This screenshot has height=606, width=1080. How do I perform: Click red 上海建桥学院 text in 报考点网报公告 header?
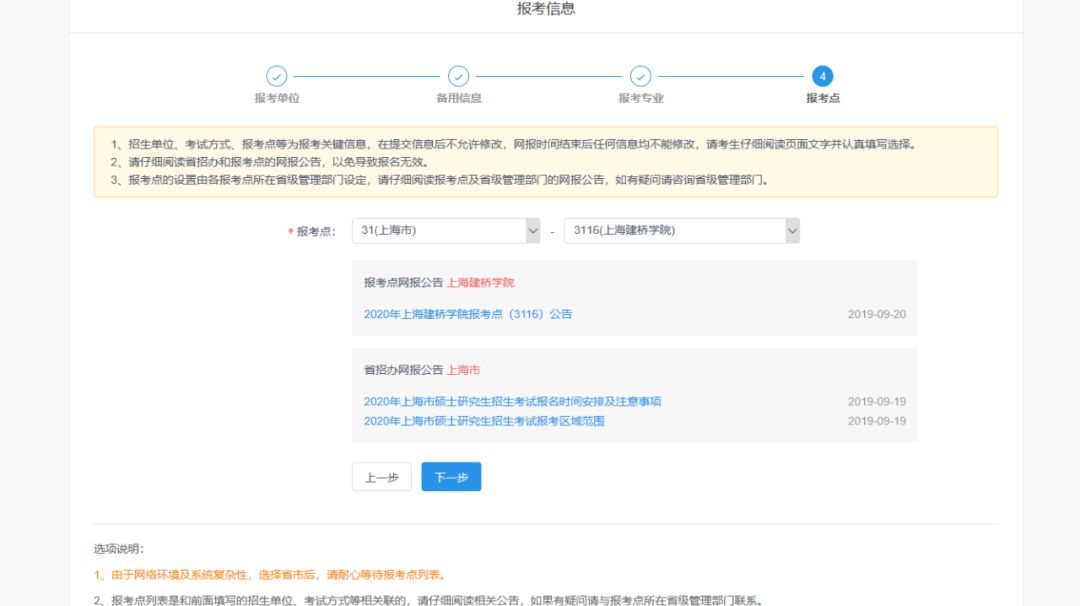pyautogui.click(x=480, y=283)
